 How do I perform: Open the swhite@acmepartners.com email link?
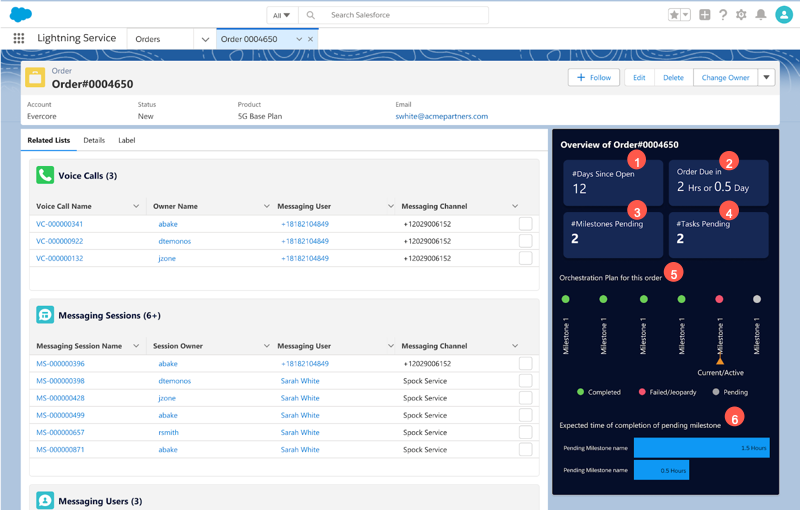click(441, 116)
